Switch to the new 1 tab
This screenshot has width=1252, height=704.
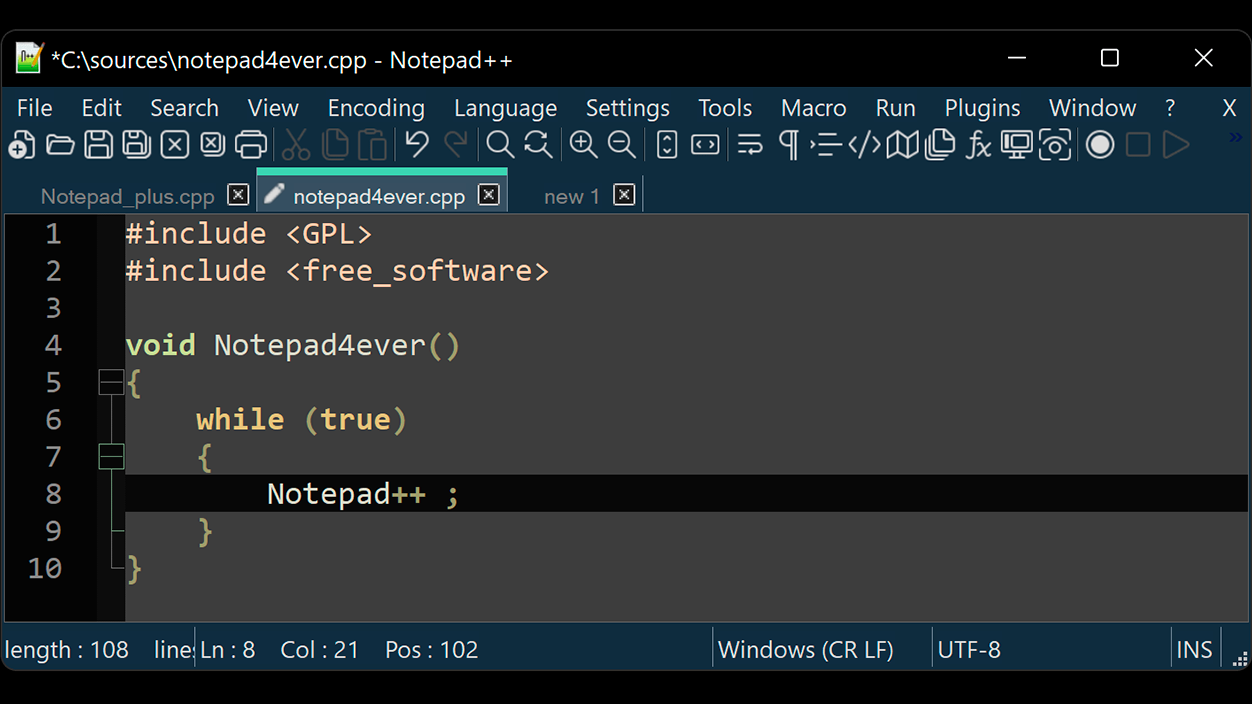[x=572, y=197]
